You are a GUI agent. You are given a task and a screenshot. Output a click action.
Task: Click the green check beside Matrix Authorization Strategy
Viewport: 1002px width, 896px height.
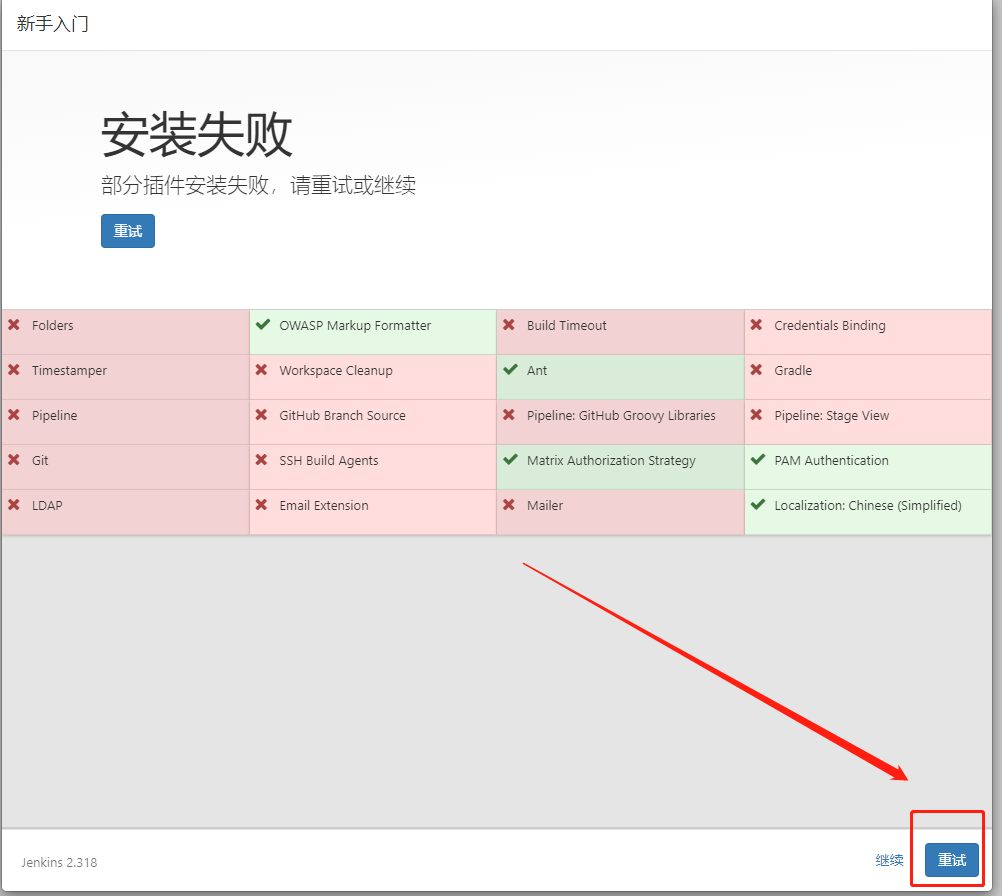click(510, 460)
